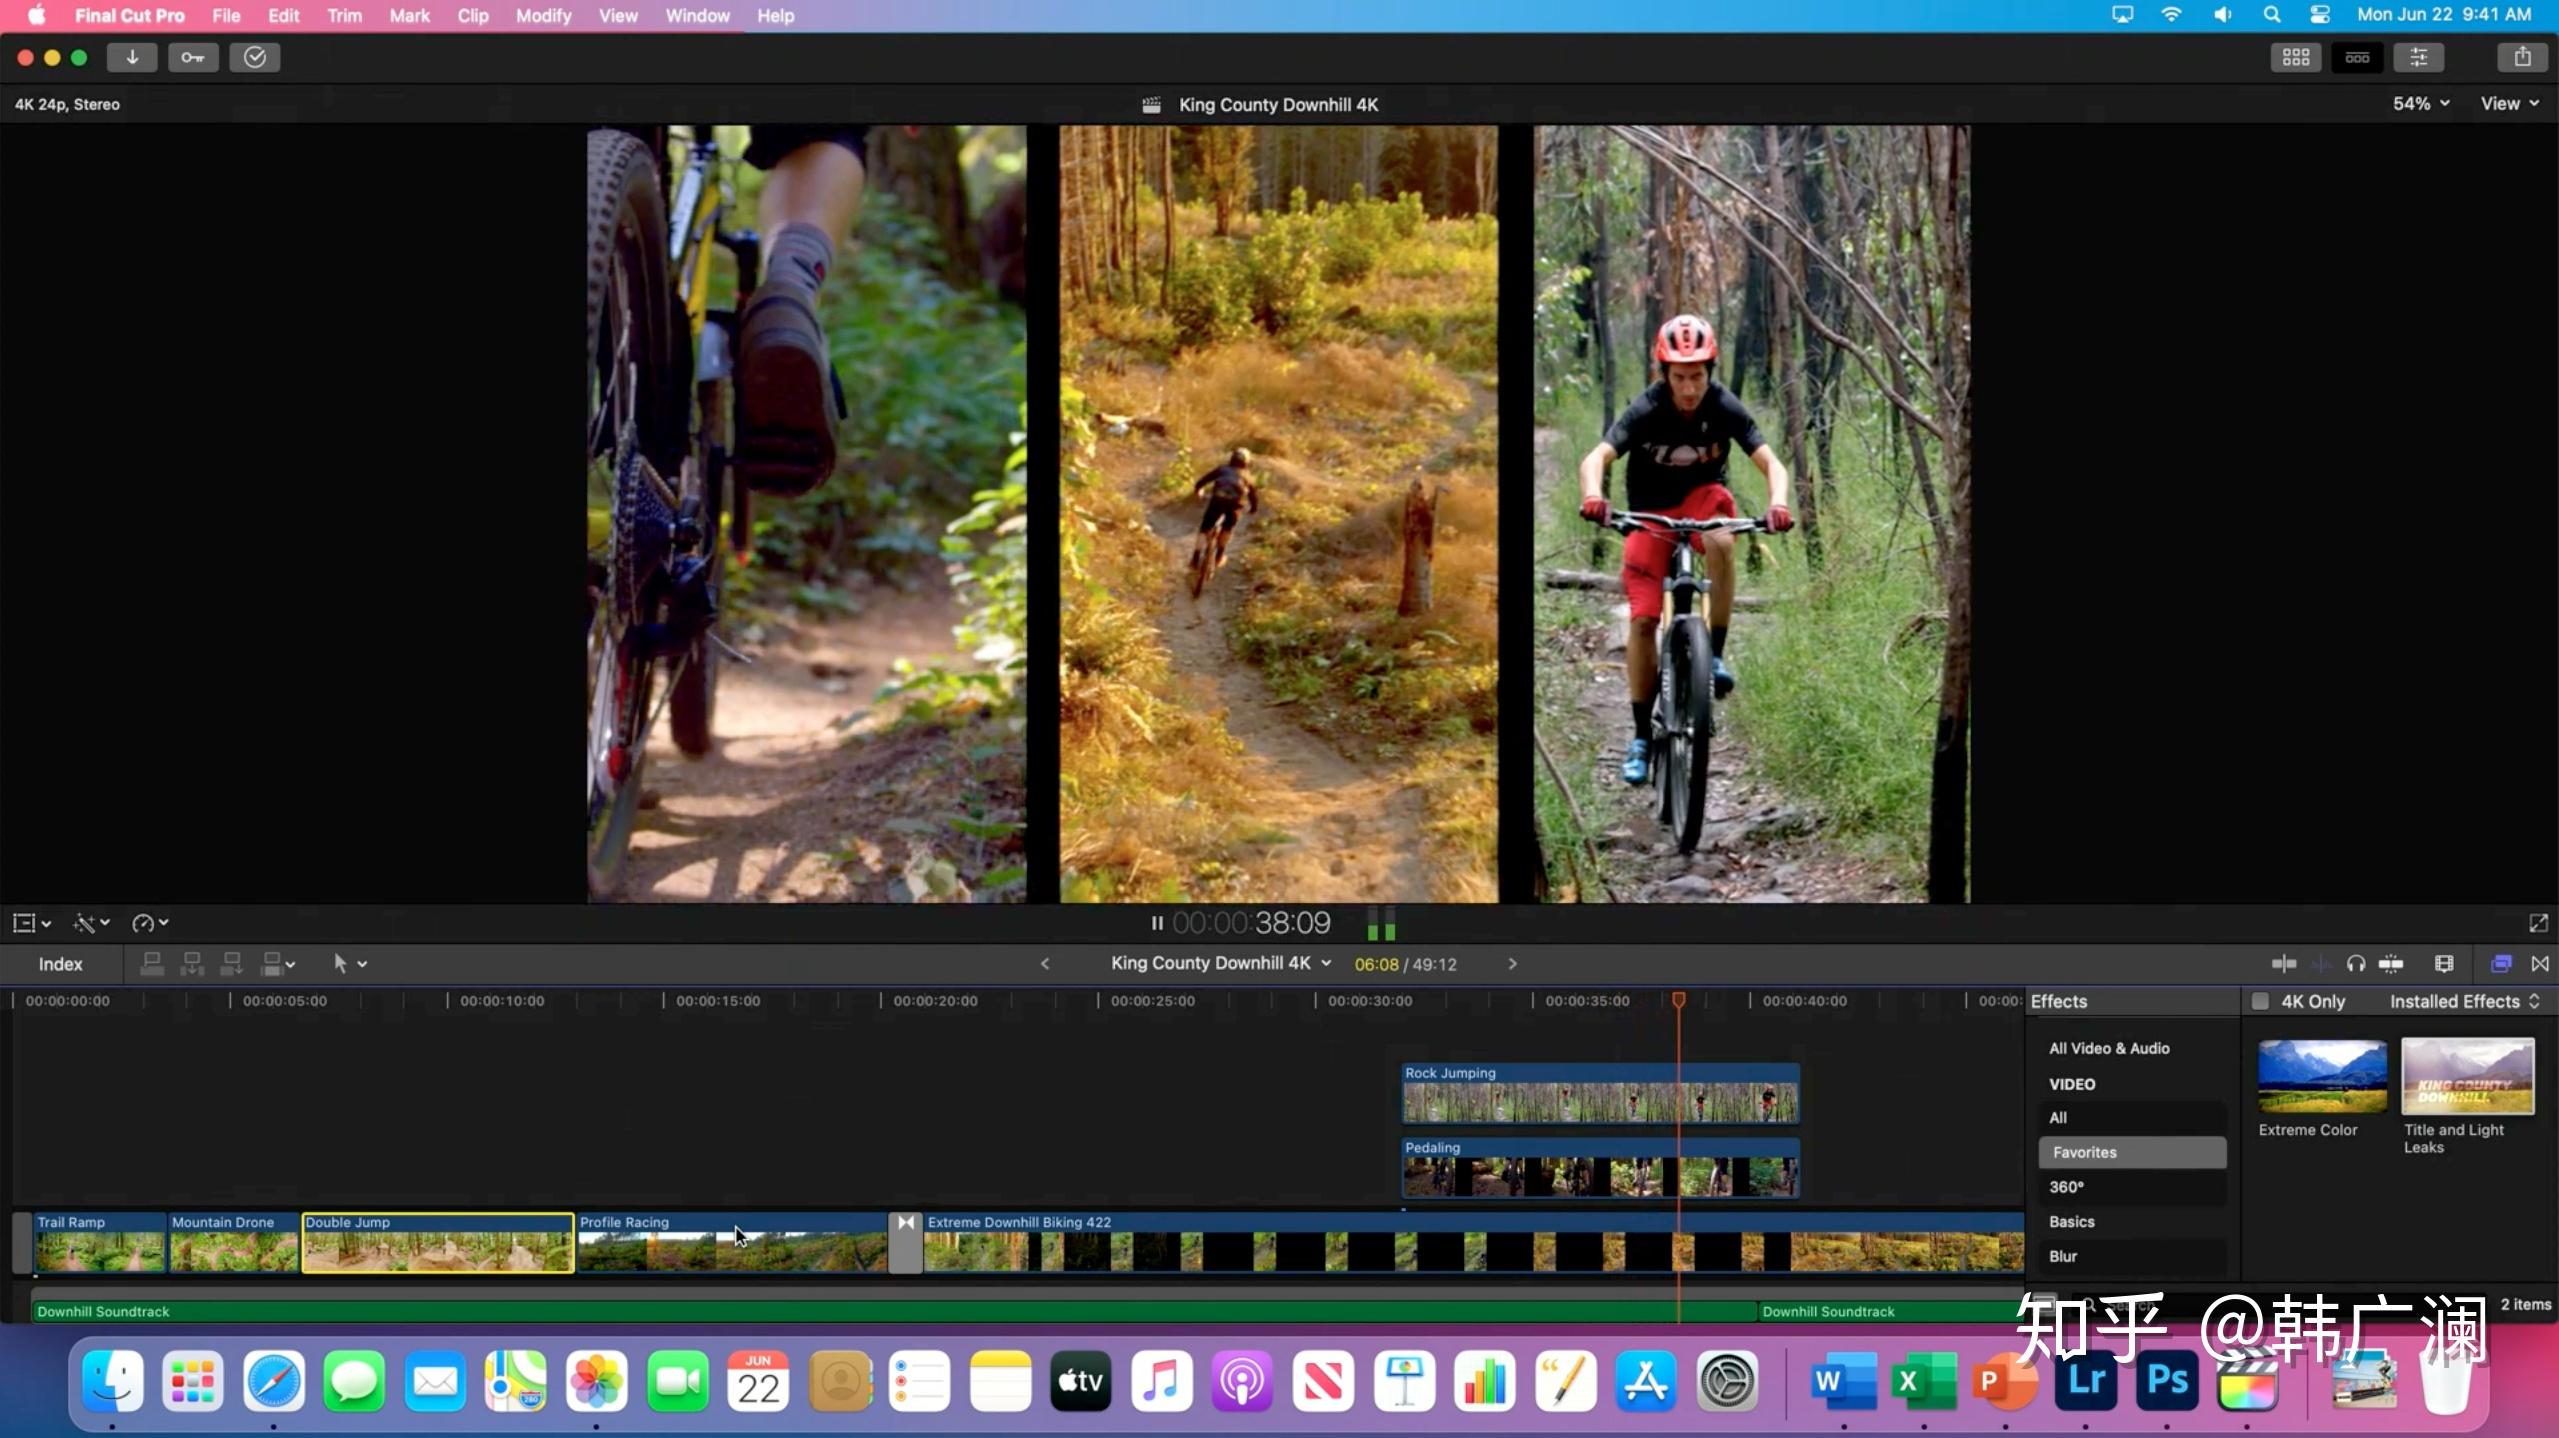Open the timeline Index panel
The width and height of the screenshot is (2559, 1438).
[x=60, y=964]
